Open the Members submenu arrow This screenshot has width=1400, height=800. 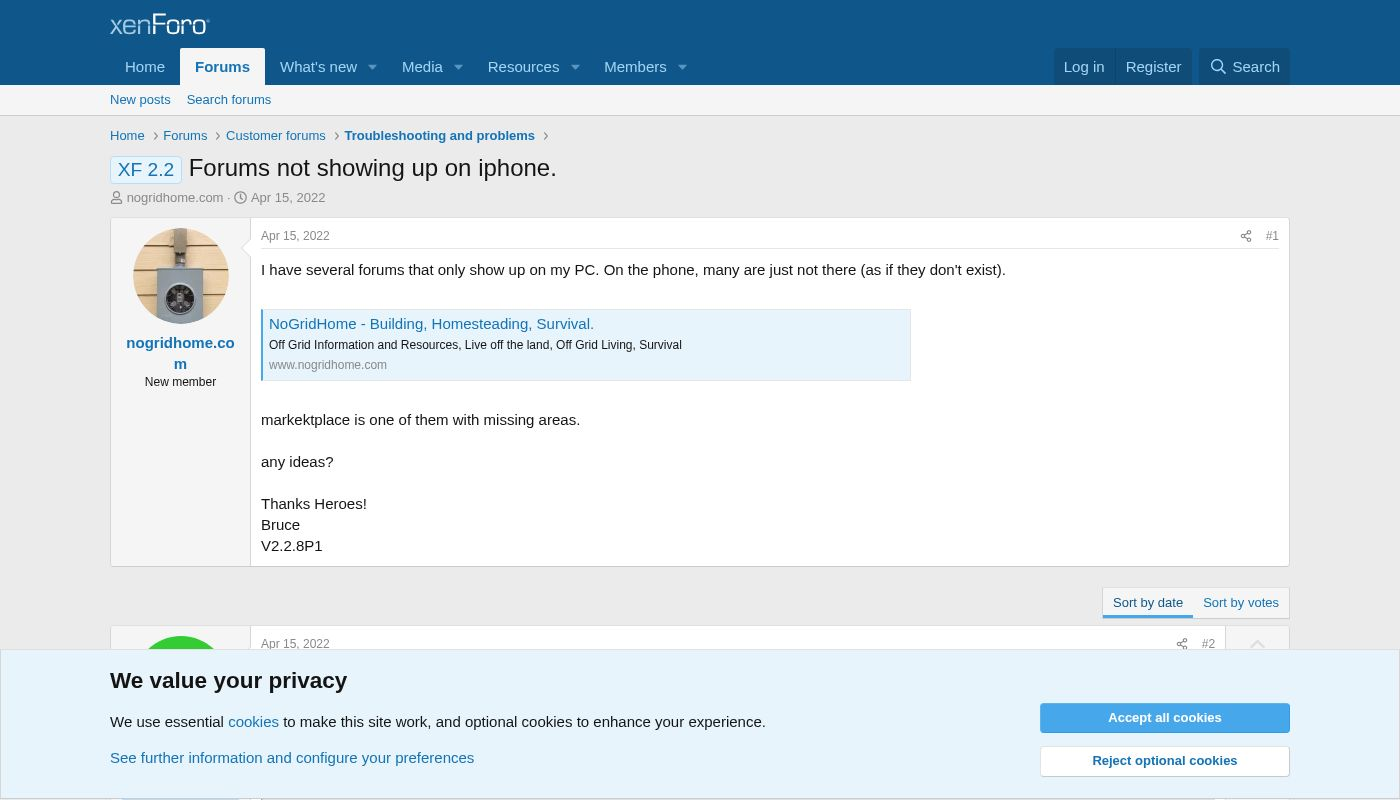[x=682, y=67]
